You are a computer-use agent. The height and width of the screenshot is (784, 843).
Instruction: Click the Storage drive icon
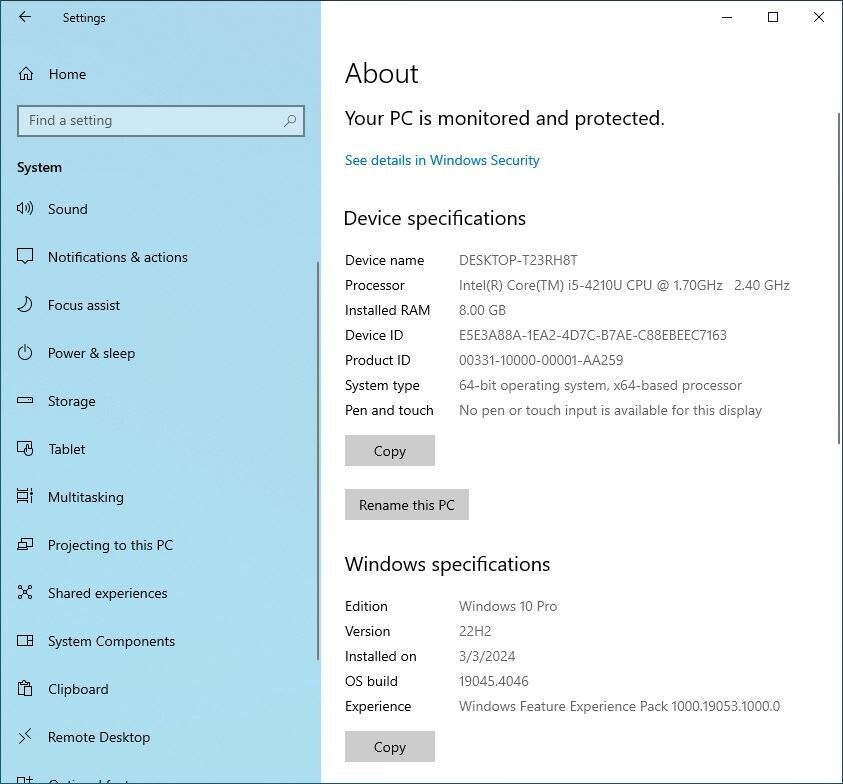click(x=25, y=401)
